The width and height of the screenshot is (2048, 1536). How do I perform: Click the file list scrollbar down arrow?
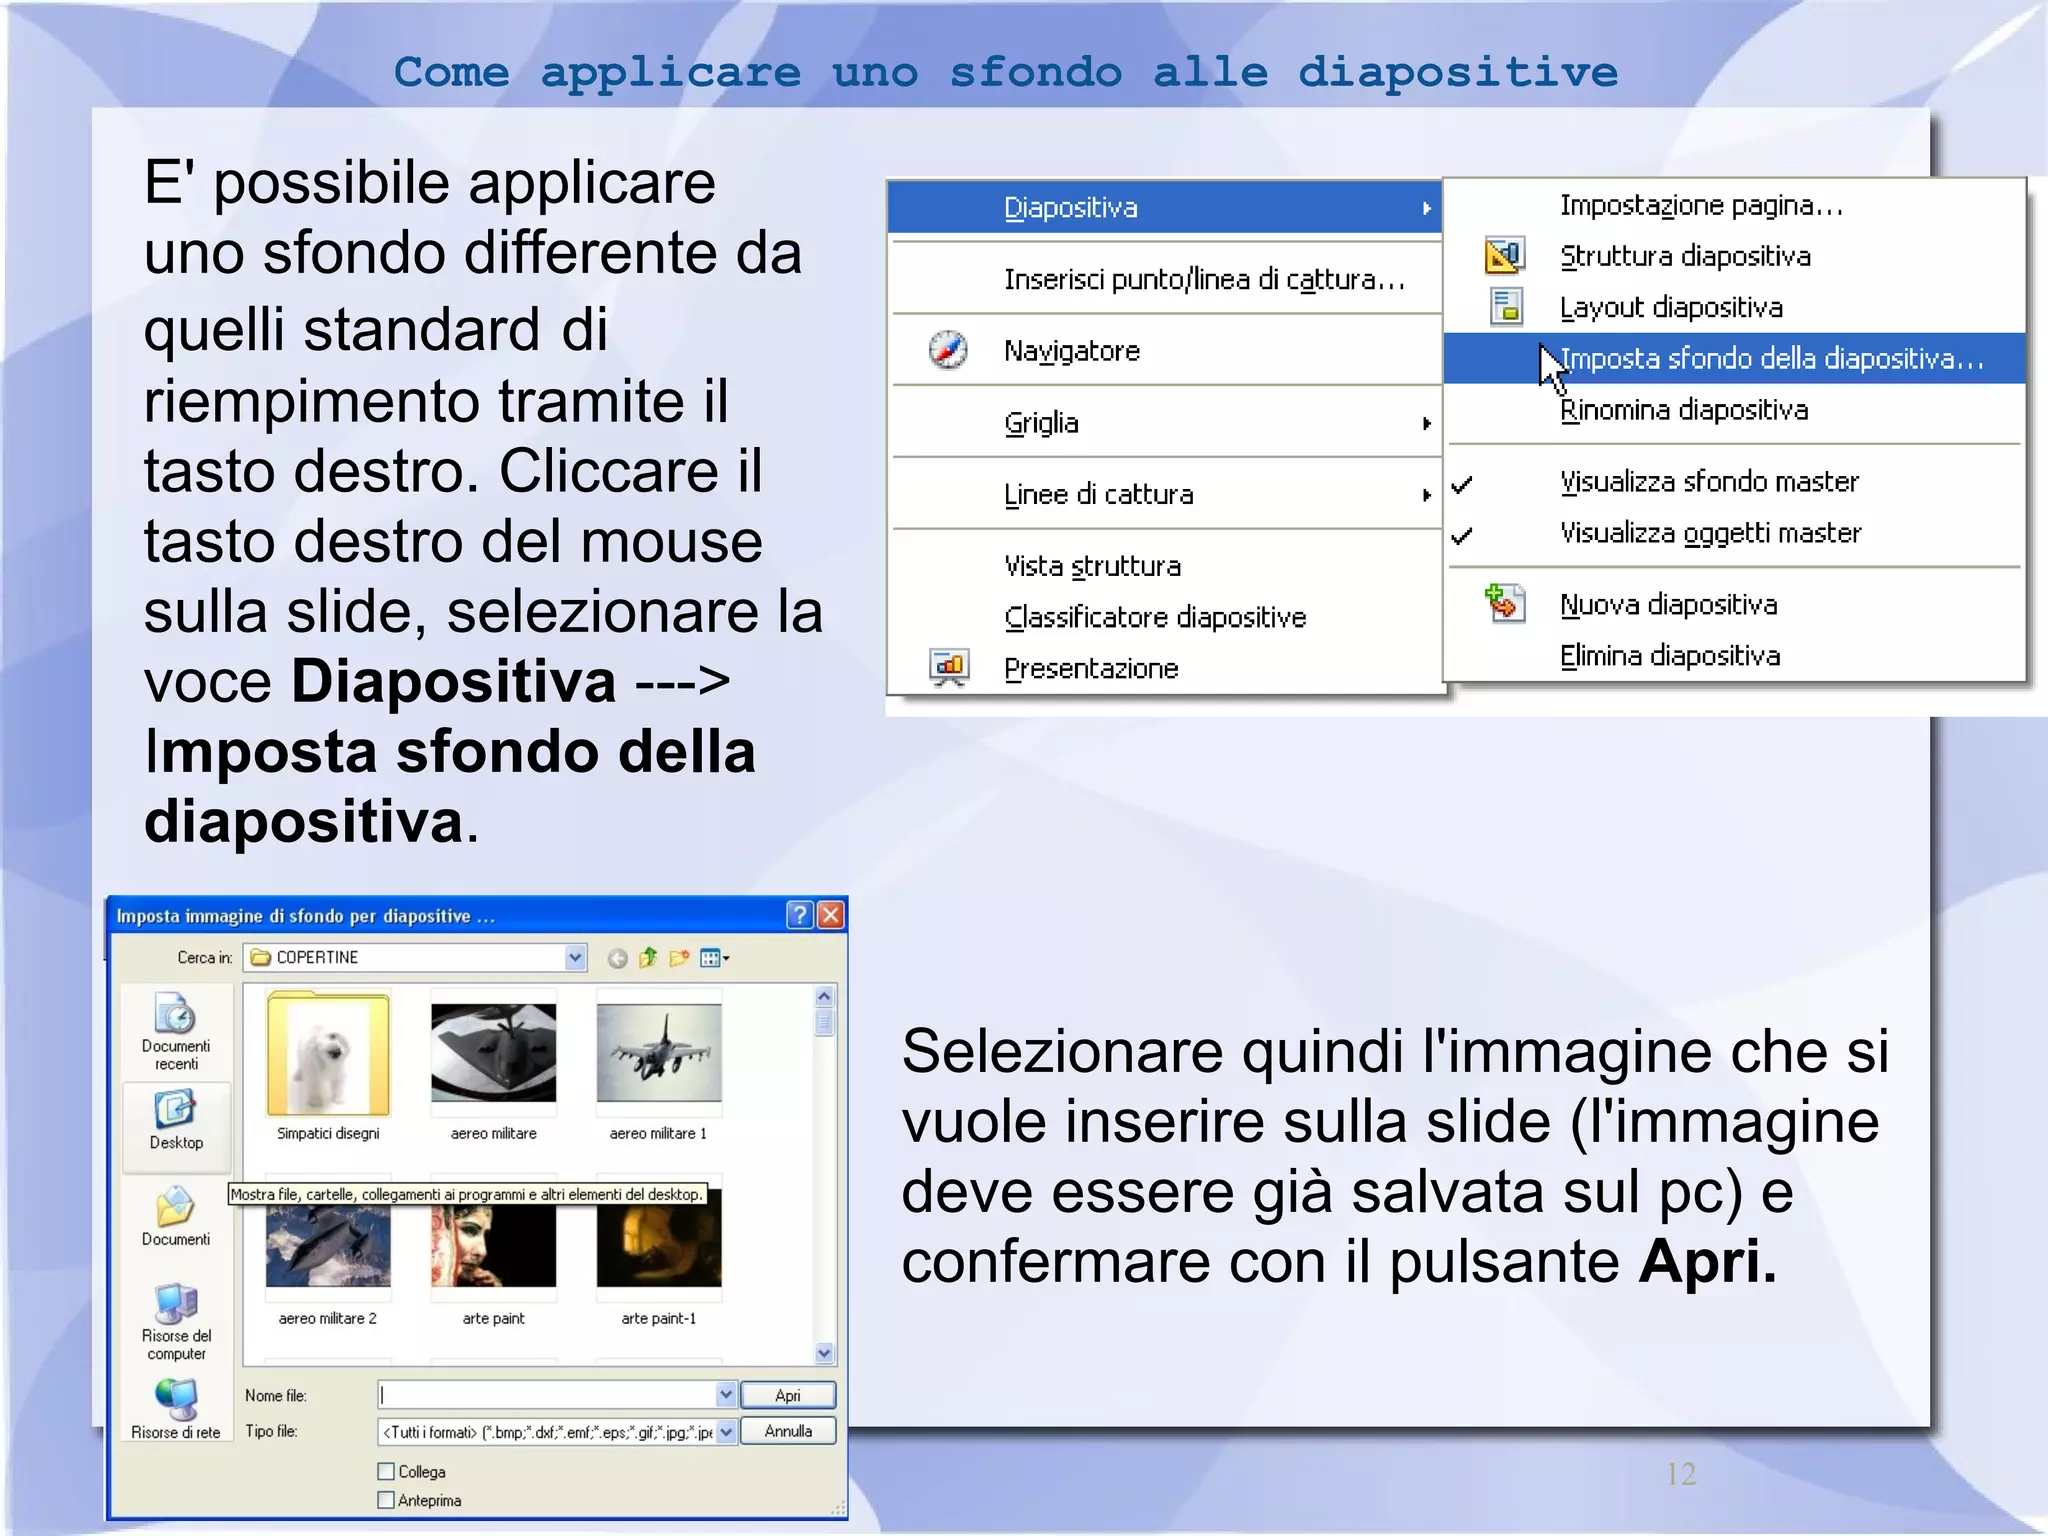coord(824,1353)
